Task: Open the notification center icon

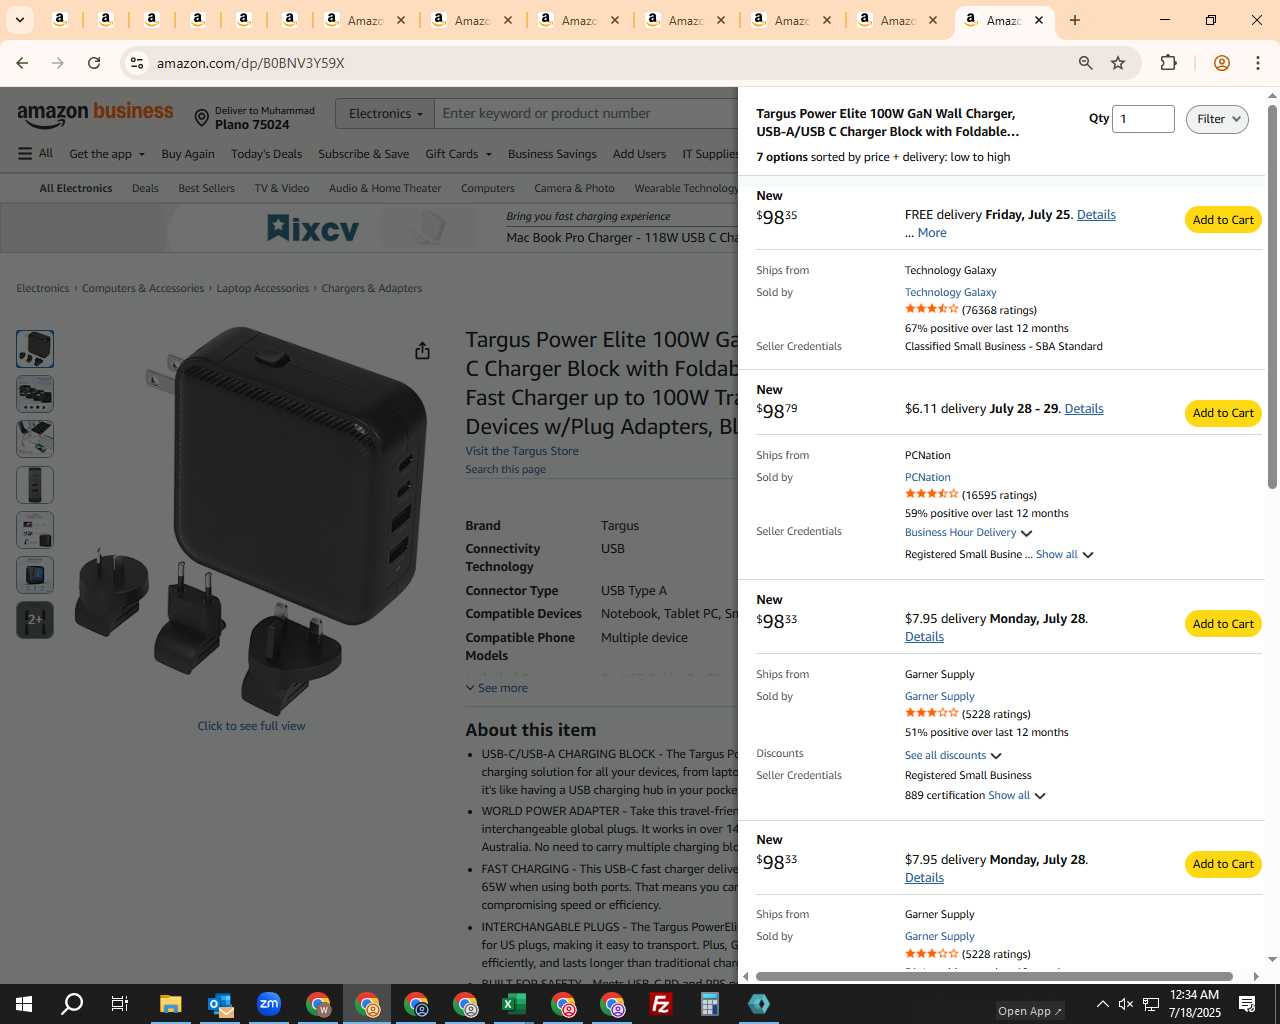Action: (x=1247, y=1004)
